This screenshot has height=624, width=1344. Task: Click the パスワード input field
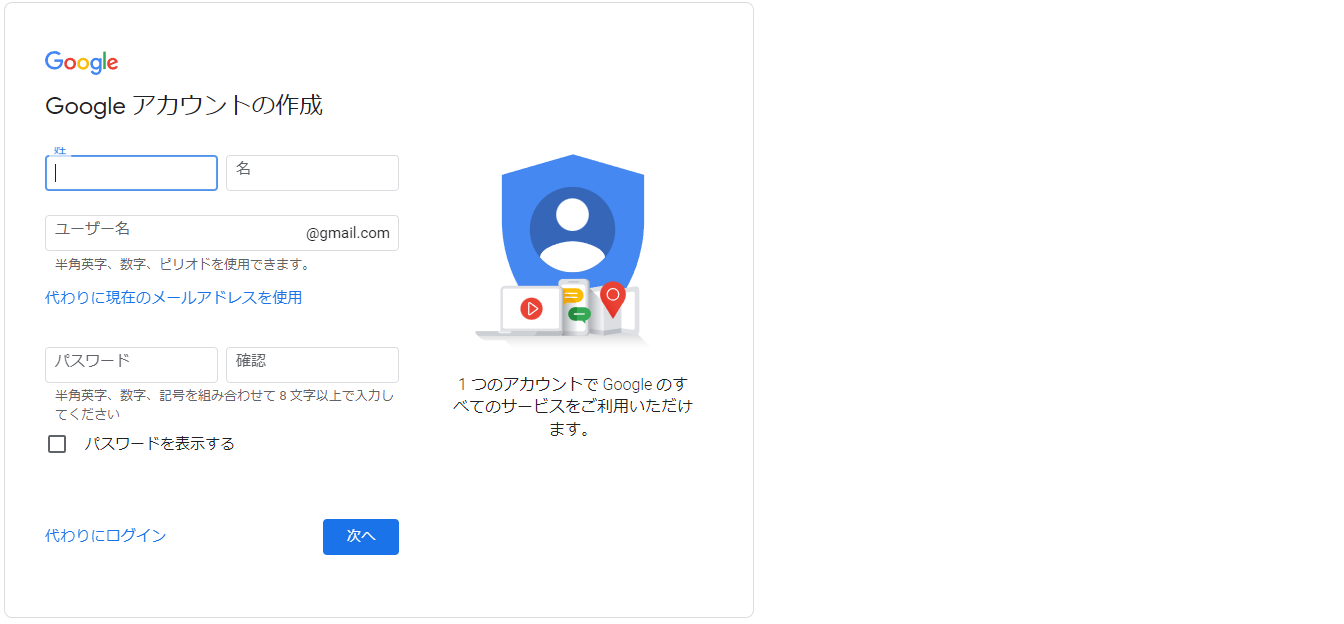point(131,365)
